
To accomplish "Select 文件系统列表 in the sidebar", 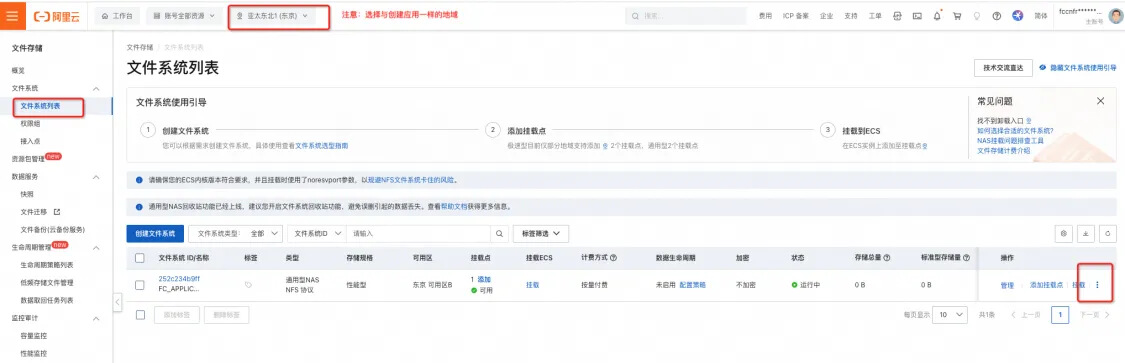I will pyautogui.click(x=40, y=105).
